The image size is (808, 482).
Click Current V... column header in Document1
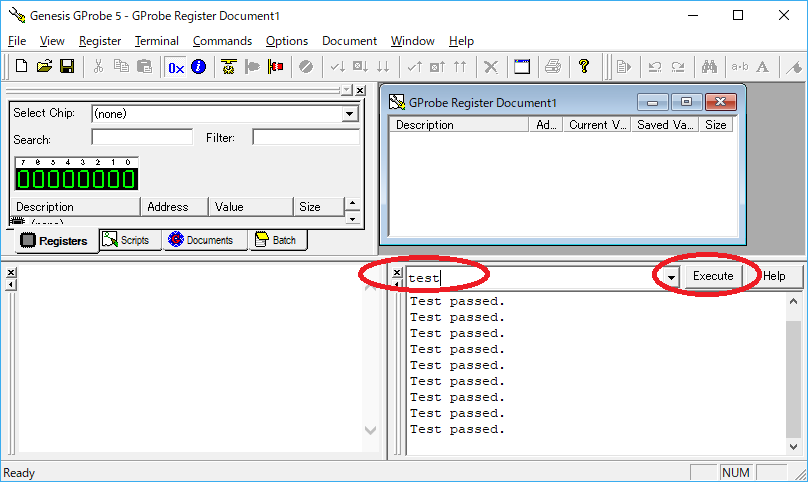click(x=597, y=125)
